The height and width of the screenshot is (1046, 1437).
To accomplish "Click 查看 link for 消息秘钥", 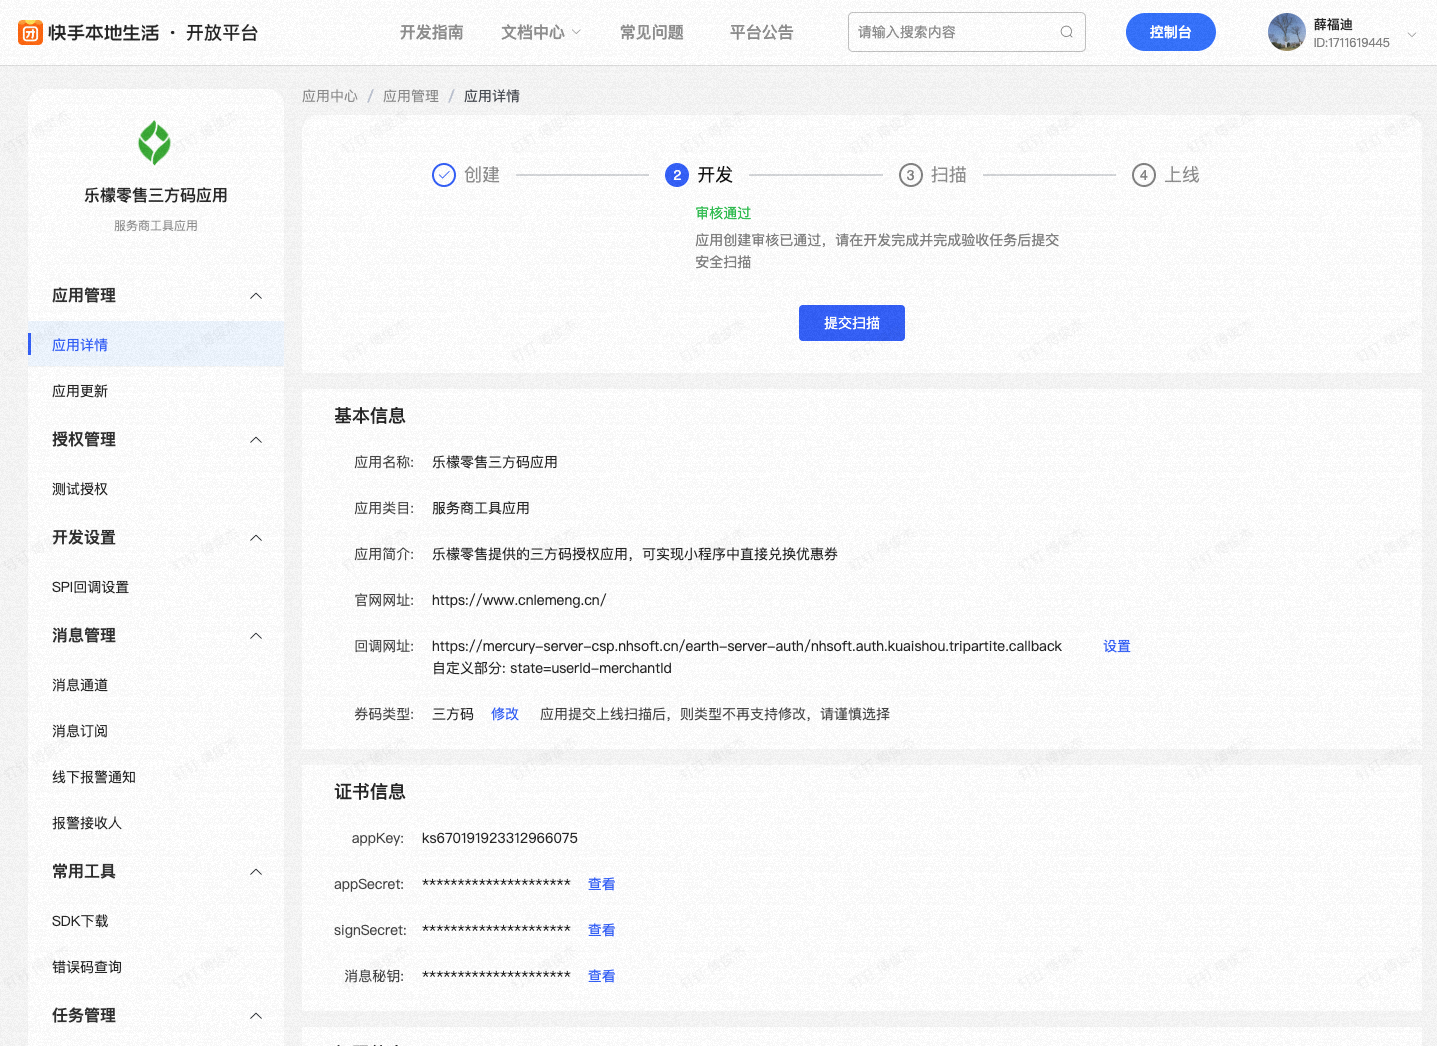I will click(x=602, y=976).
